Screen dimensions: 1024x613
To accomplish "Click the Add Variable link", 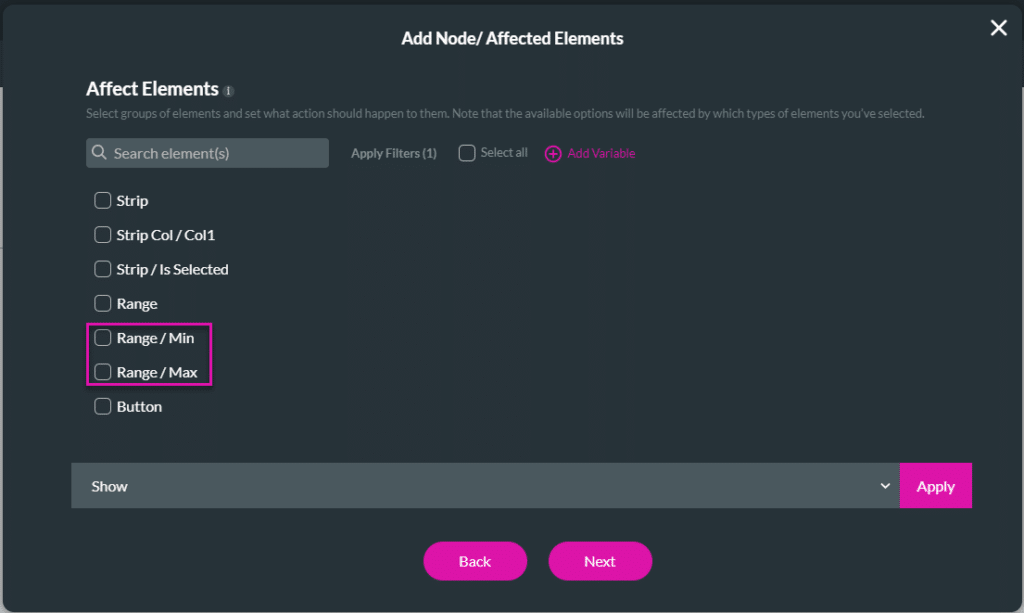I will pyautogui.click(x=601, y=154).
